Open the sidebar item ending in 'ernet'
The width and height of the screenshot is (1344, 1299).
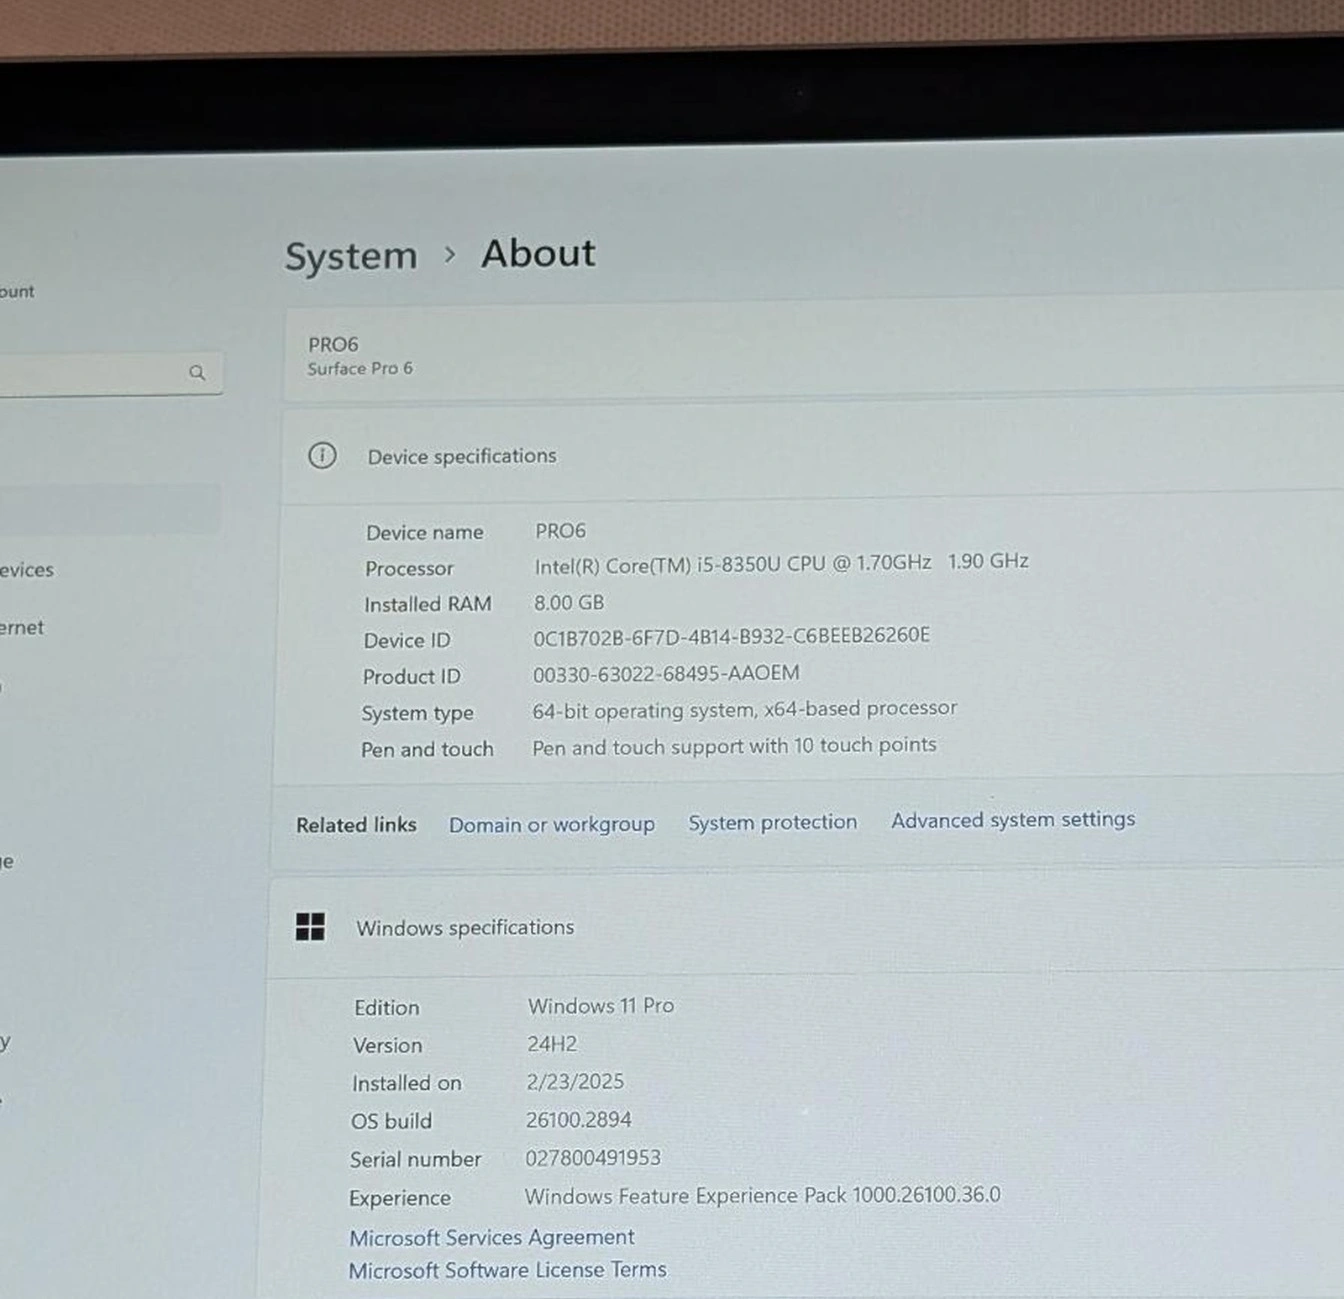click(x=22, y=627)
